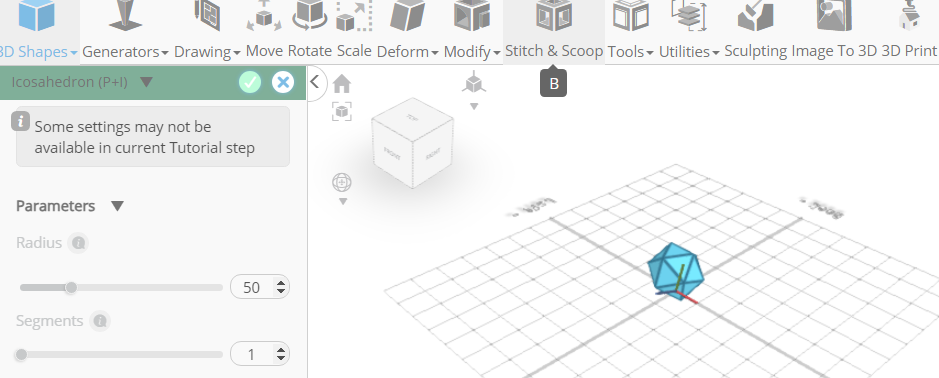The height and width of the screenshot is (378, 939).
Task: Click the Image To 3D label
Action: tap(834, 52)
